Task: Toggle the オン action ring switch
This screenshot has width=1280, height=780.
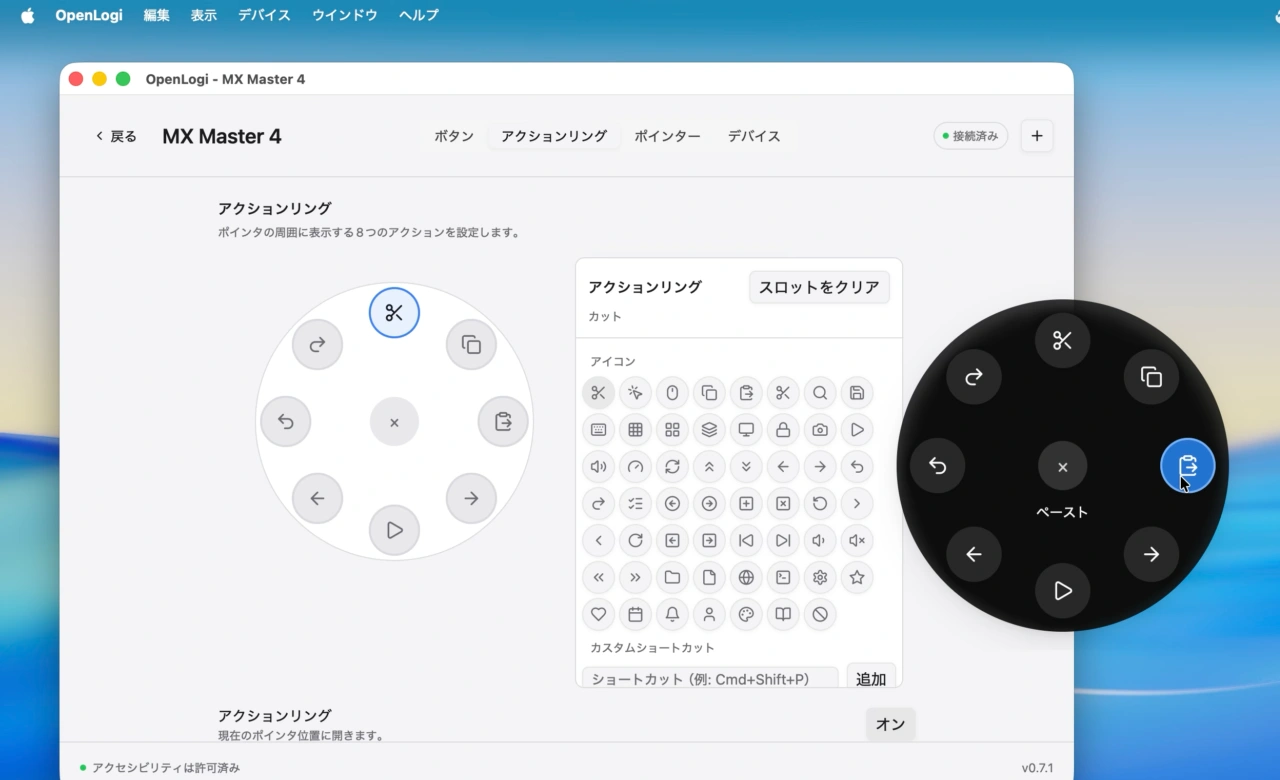Action: [890, 725]
